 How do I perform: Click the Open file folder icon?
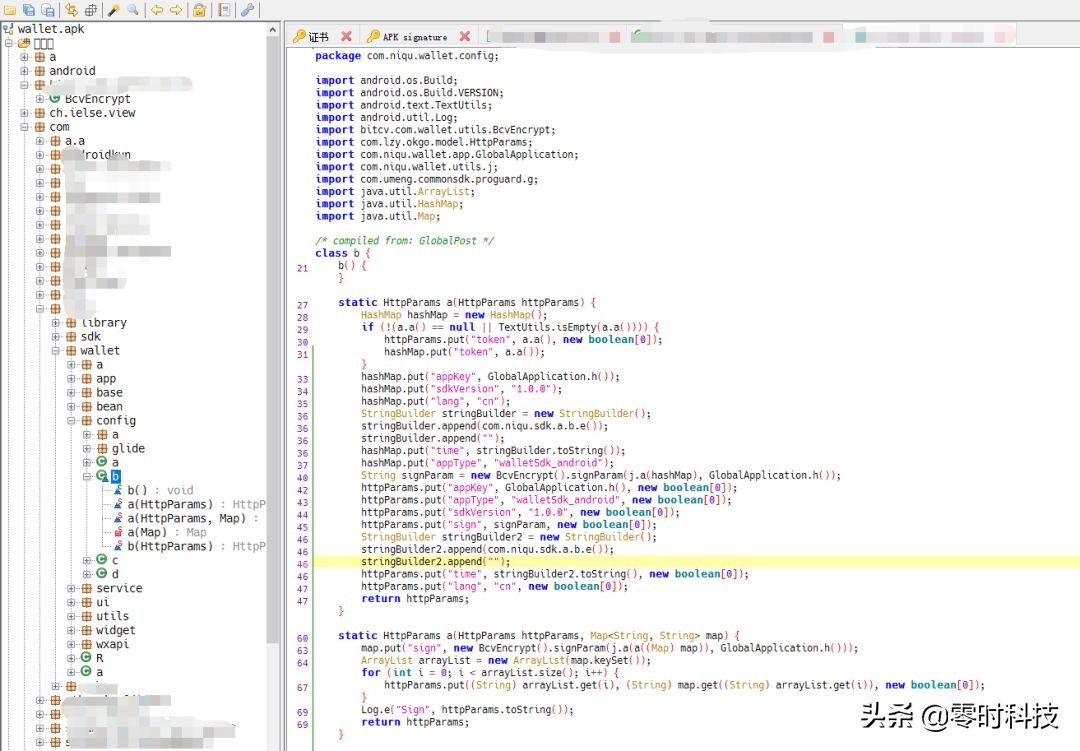(x=9, y=10)
